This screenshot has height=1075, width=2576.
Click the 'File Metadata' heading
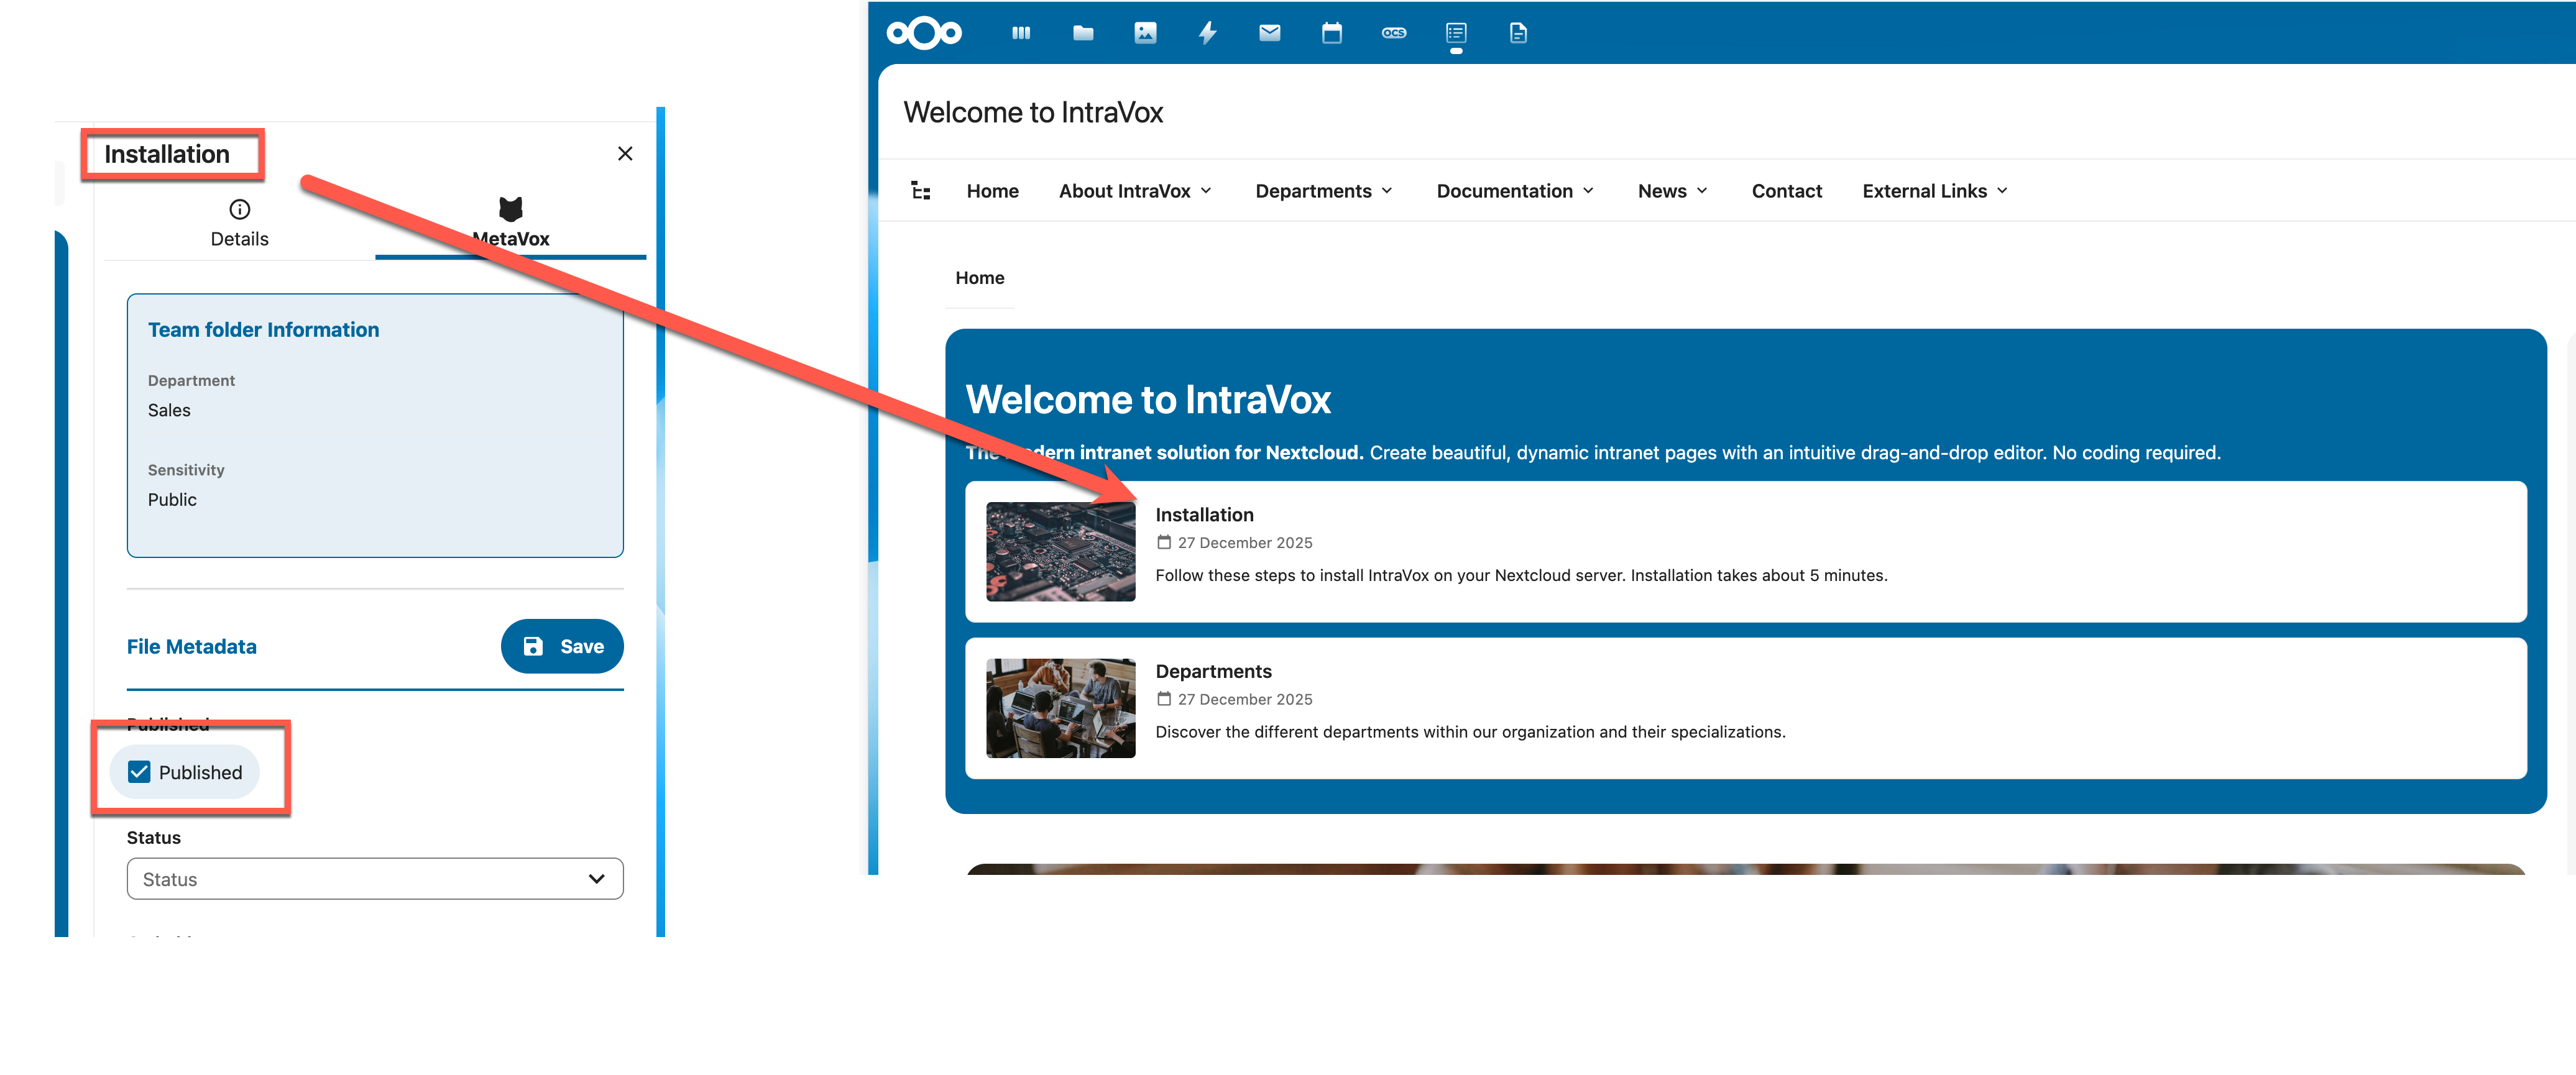[192, 647]
